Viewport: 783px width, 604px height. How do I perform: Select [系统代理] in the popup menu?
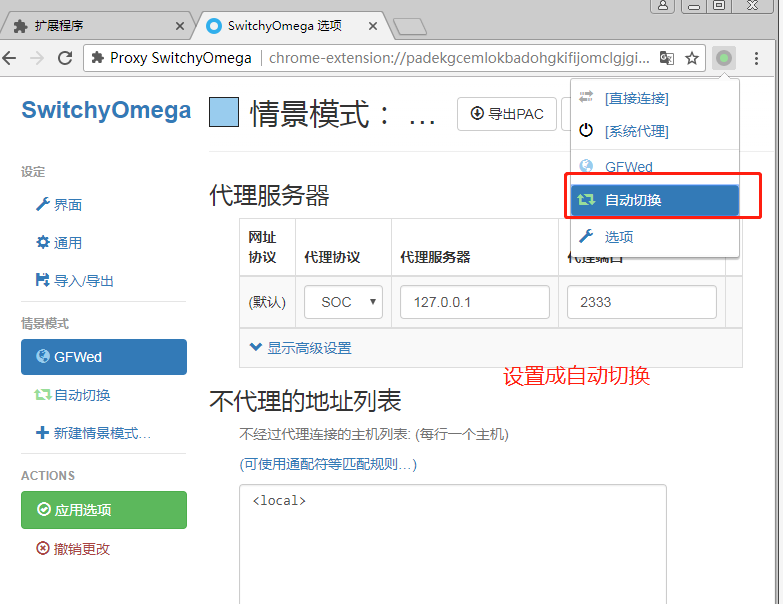tap(655, 131)
